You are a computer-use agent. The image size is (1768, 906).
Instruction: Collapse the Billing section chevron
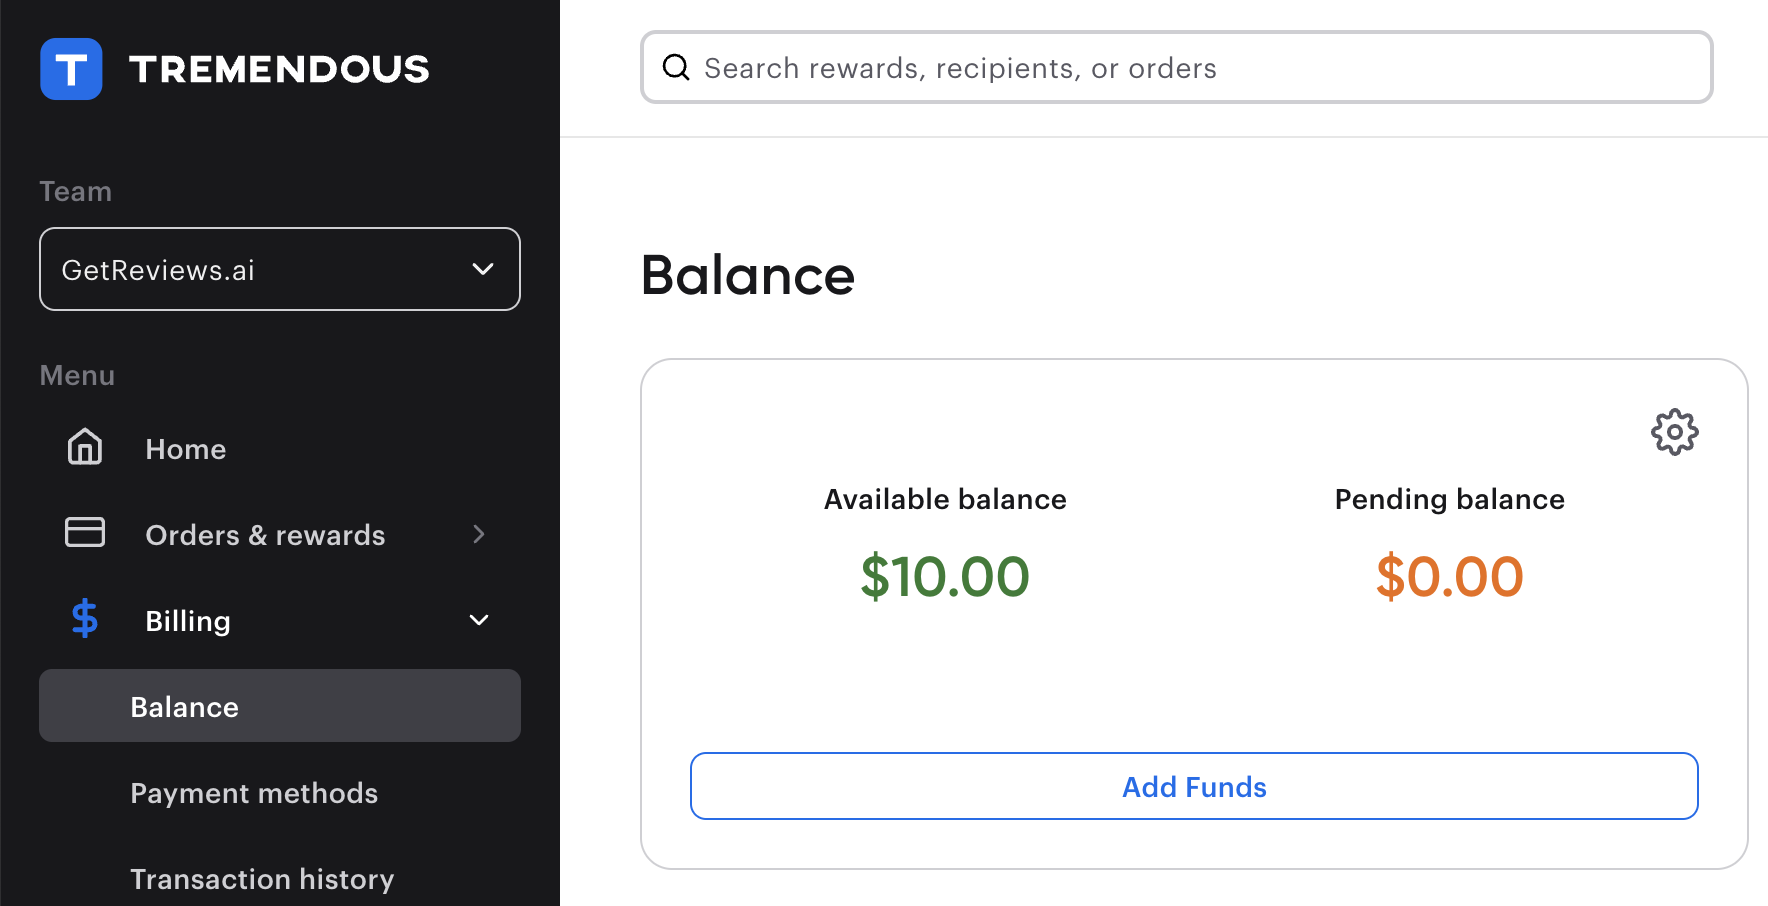pos(479,620)
